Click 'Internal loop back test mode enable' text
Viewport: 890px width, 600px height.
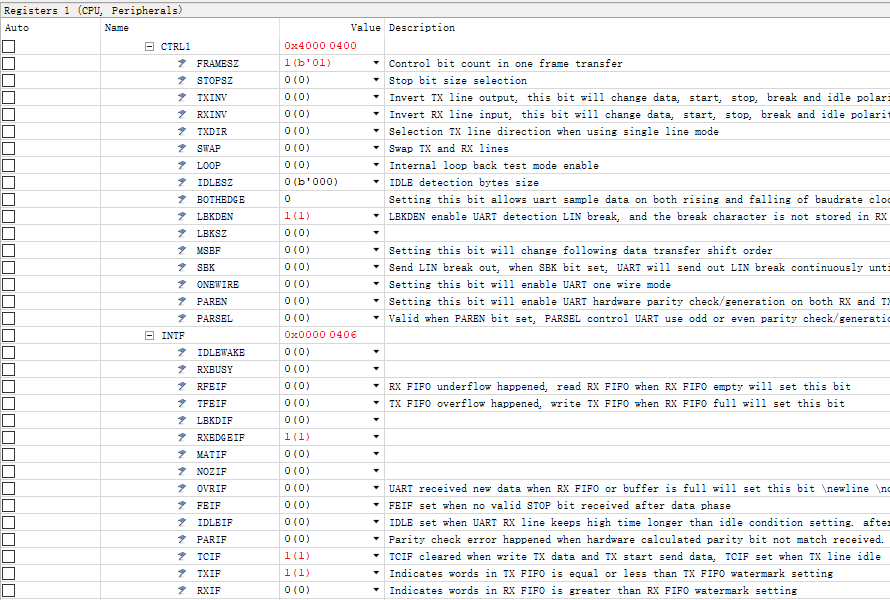coord(494,165)
